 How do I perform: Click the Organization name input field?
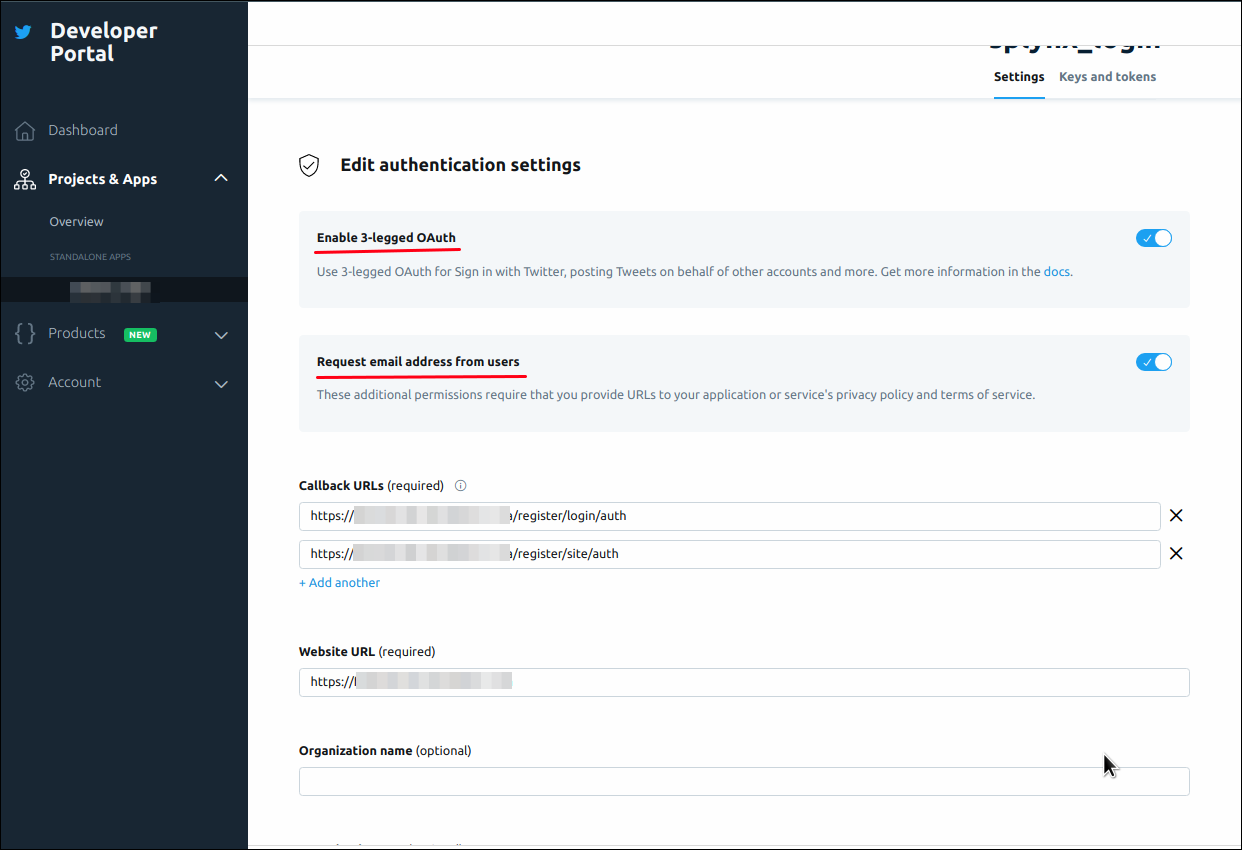743,782
